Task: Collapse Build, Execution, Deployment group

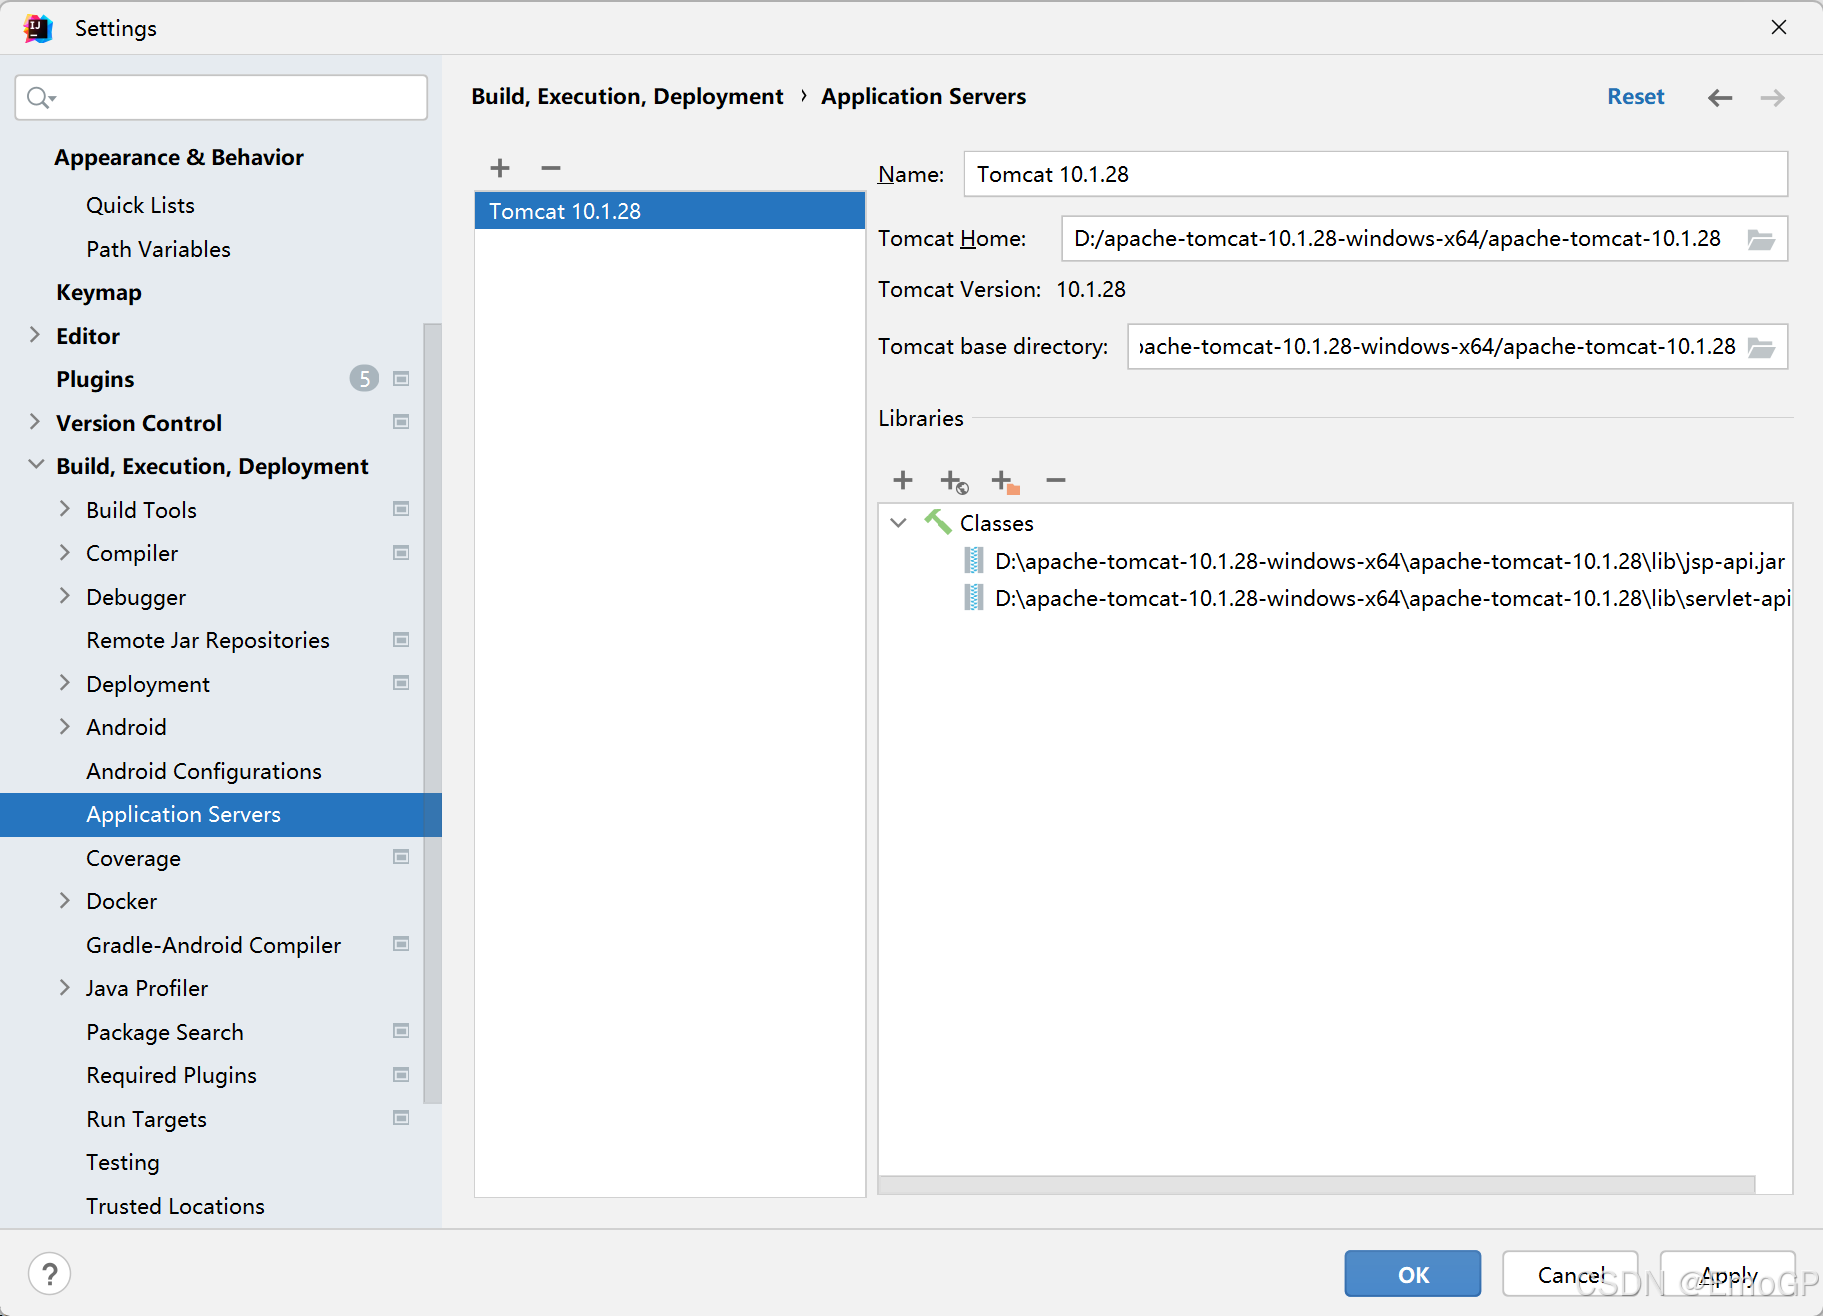Action: pos(36,465)
